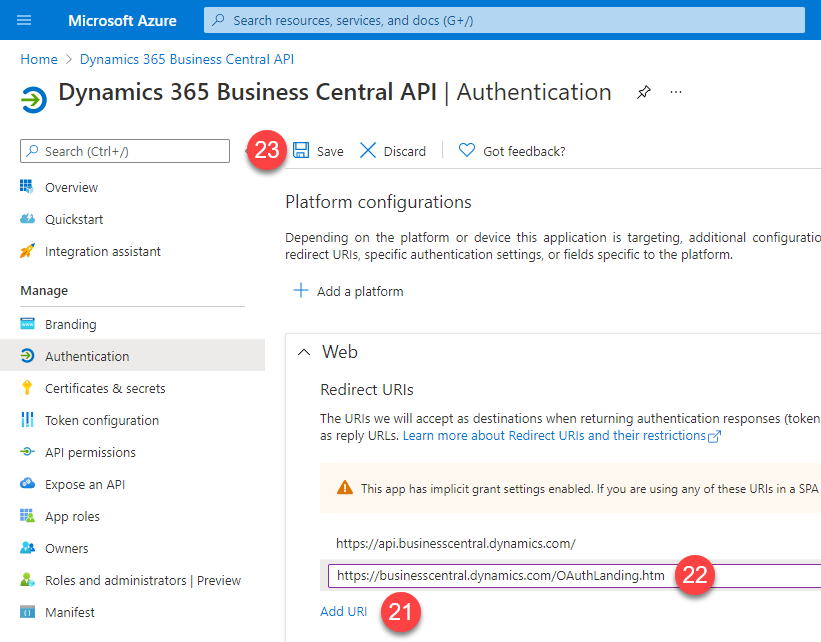Open Certificates & secrets
The height and width of the screenshot is (642, 821).
click(105, 389)
